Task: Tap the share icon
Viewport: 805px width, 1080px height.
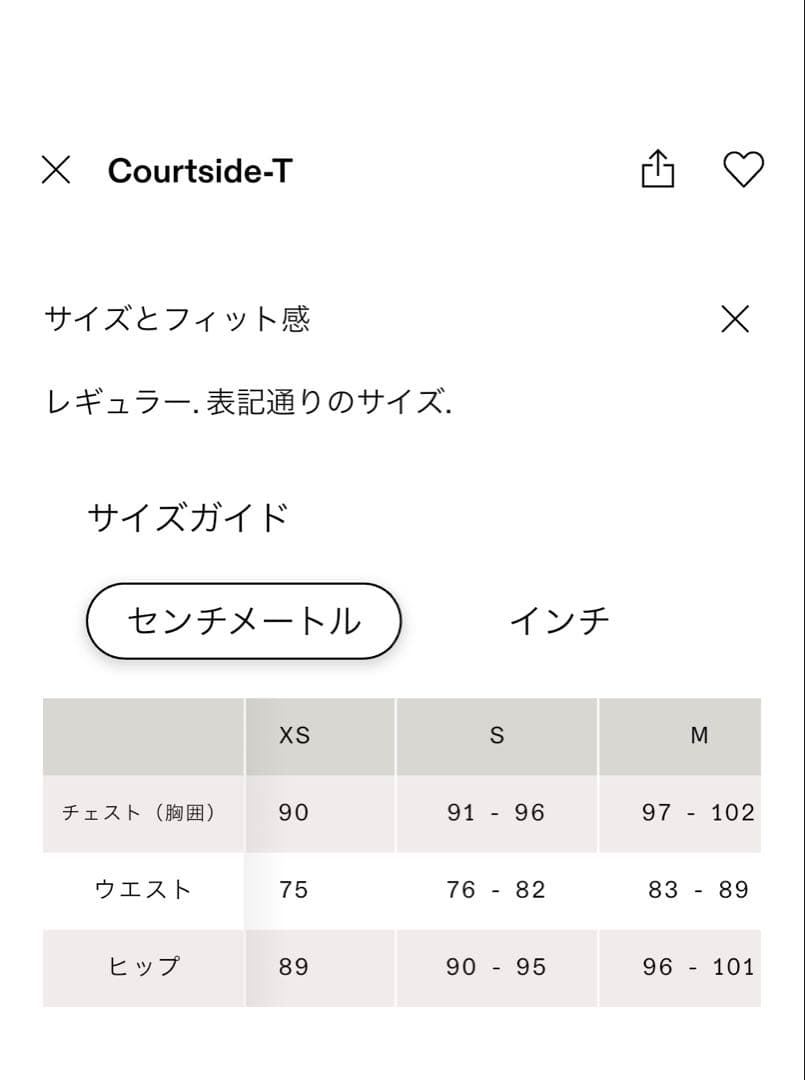Action: (x=658, y=170)
